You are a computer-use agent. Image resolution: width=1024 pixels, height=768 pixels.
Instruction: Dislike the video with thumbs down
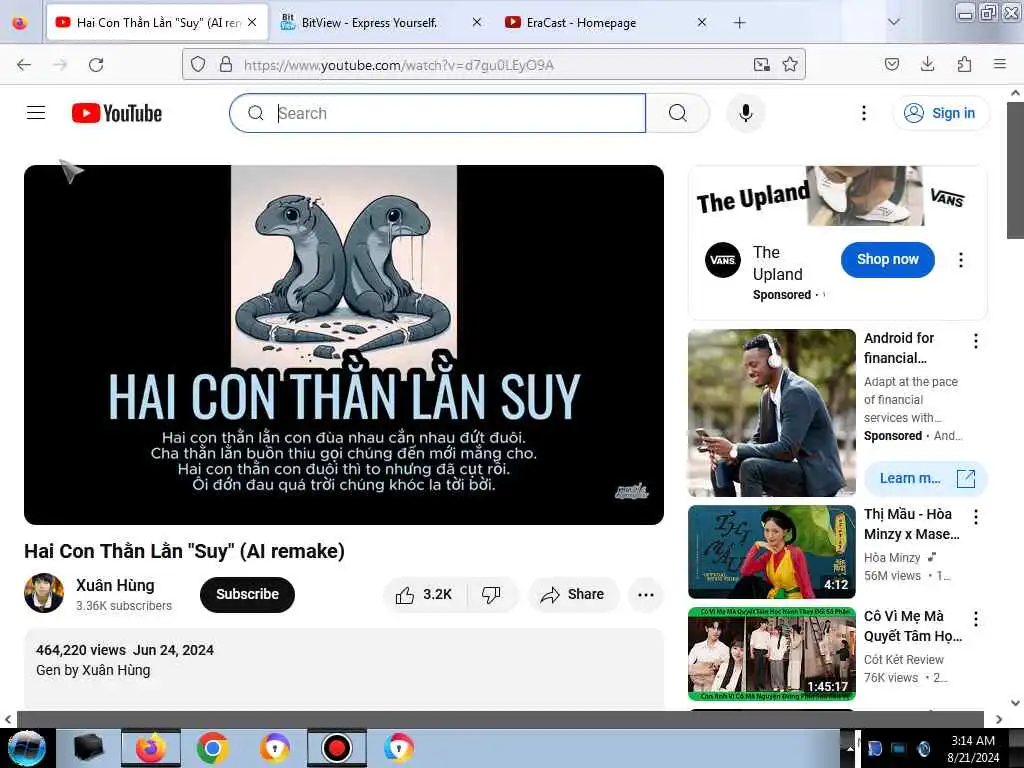[491, 594]
